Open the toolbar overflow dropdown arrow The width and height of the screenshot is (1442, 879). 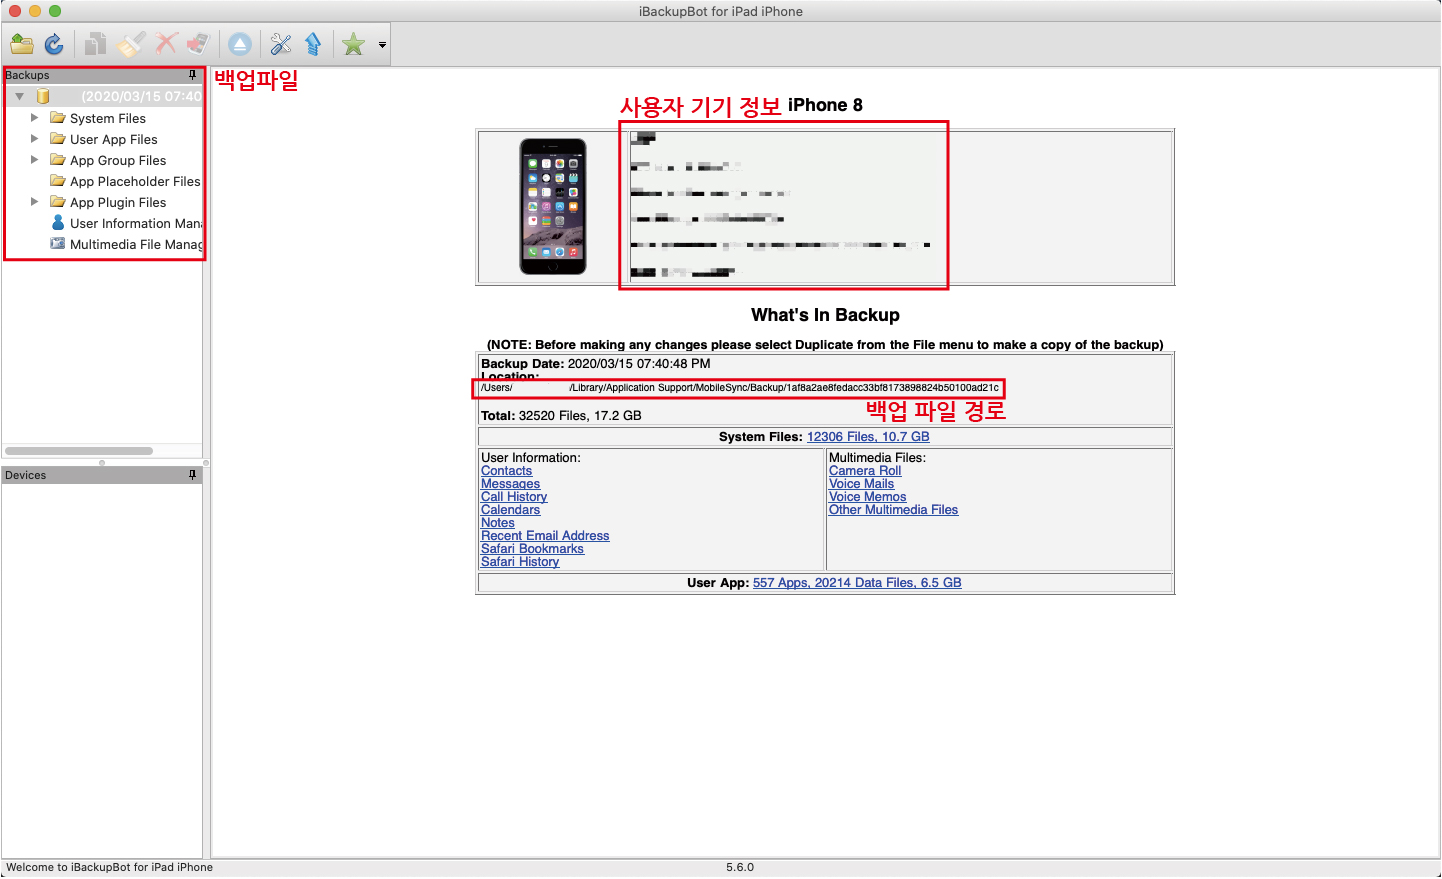coord(382,45)
